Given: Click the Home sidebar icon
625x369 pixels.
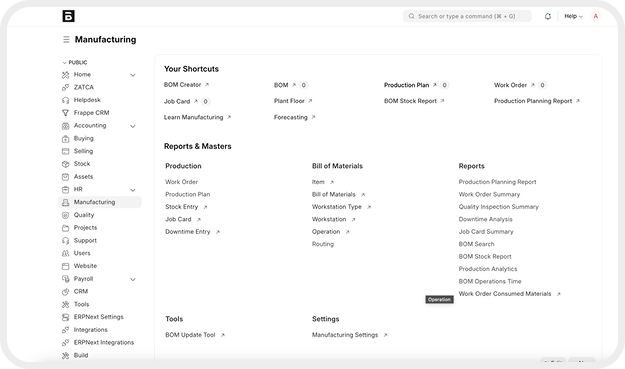Looking at the screenshot, I should pyautogui.click(x=65, y=75).
